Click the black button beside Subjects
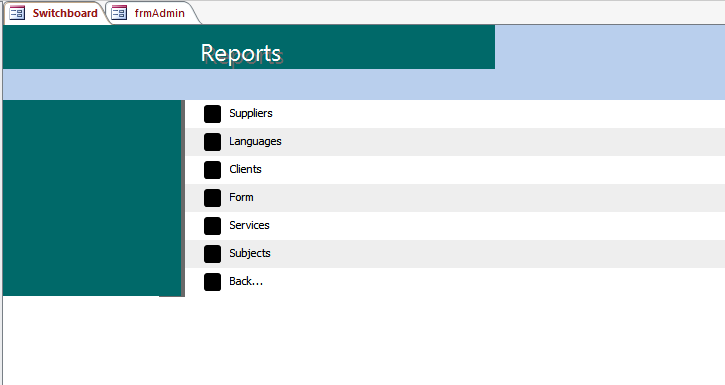The height and width of the screenshot is (385, 725). coord(212,254)
